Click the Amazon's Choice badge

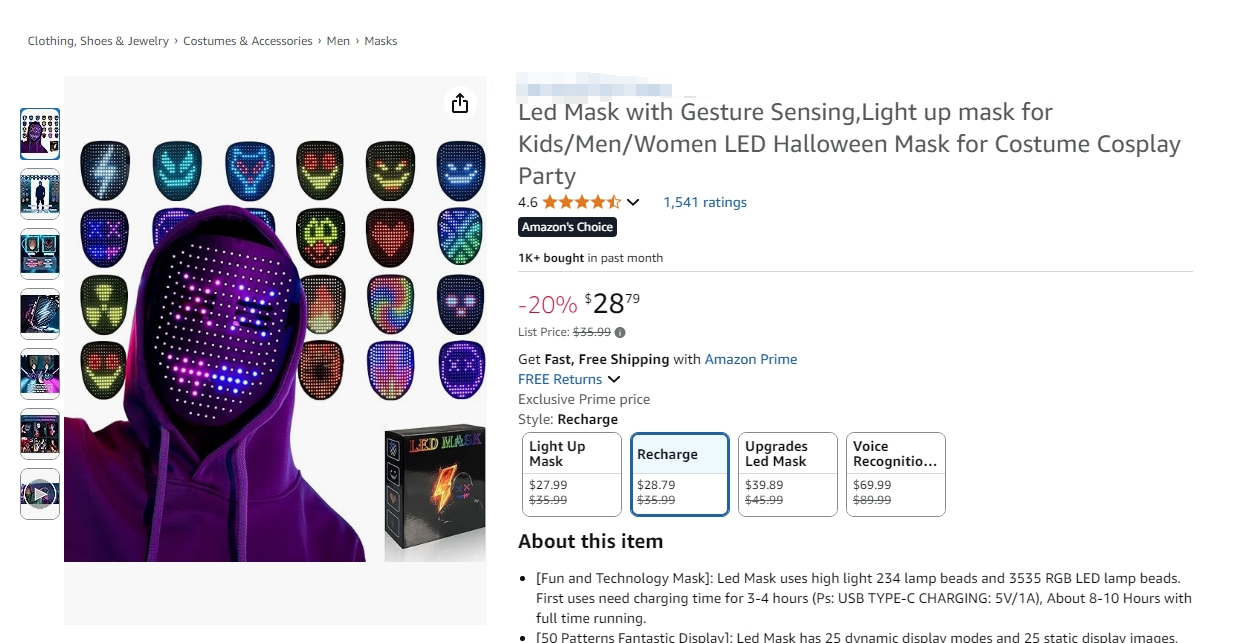[567, 227]
